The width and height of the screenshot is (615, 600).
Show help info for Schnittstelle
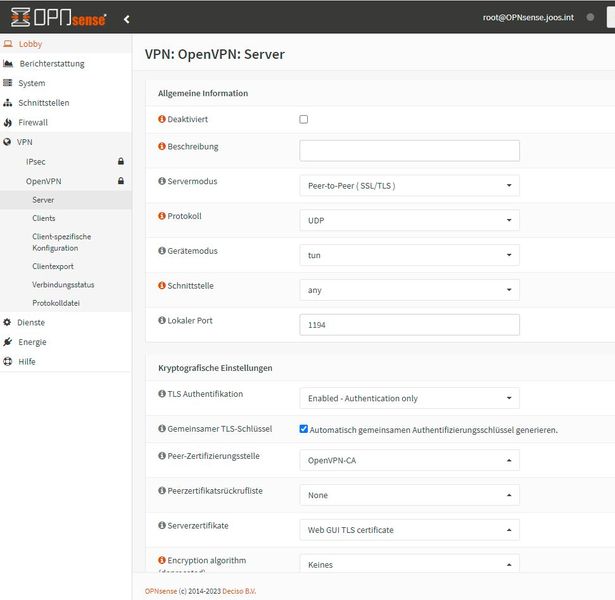(x=162, y=285)
